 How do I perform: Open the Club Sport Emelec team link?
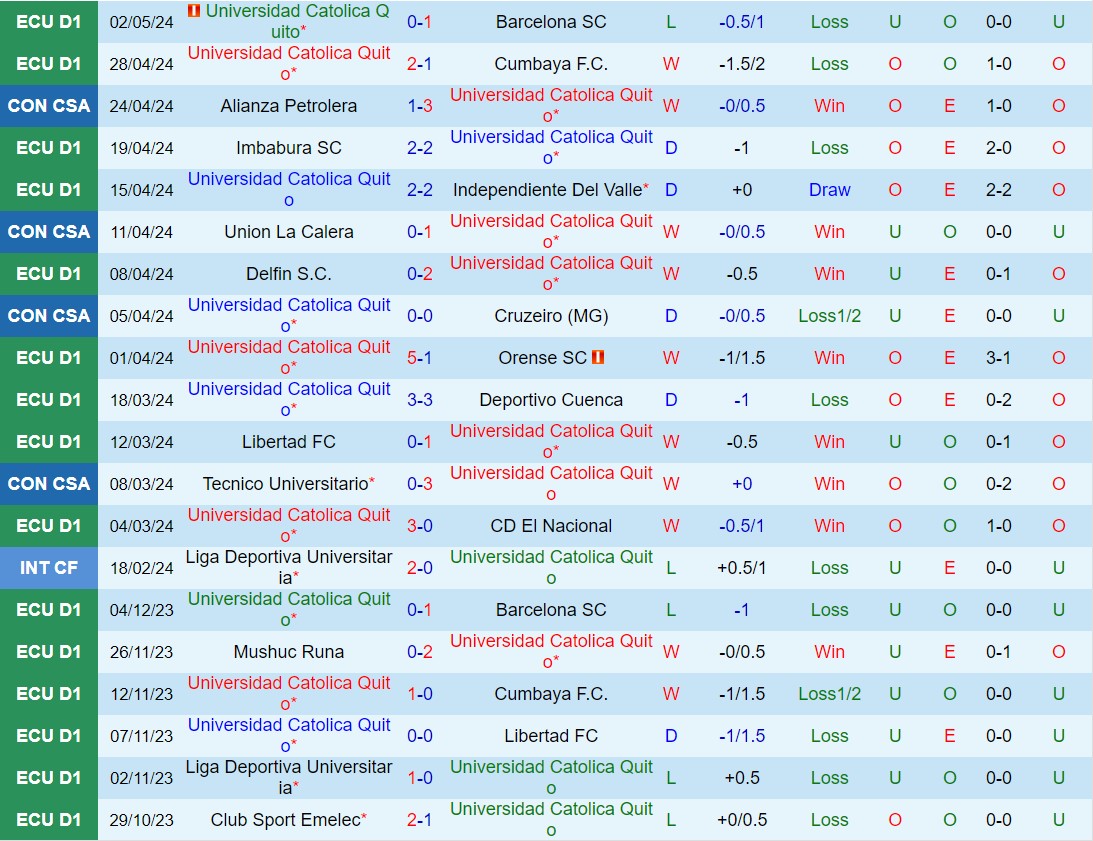(285, 819)
